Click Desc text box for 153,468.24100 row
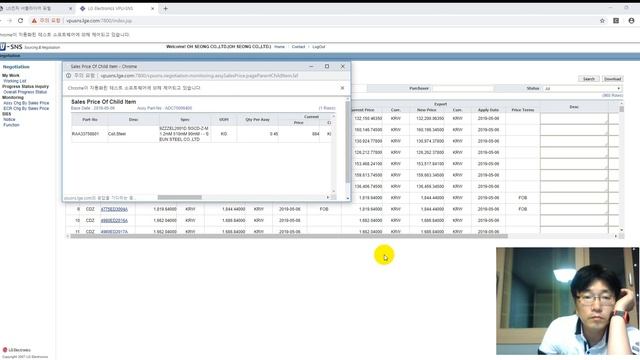This screenshot has height=360, width=640. coord(574,164)
